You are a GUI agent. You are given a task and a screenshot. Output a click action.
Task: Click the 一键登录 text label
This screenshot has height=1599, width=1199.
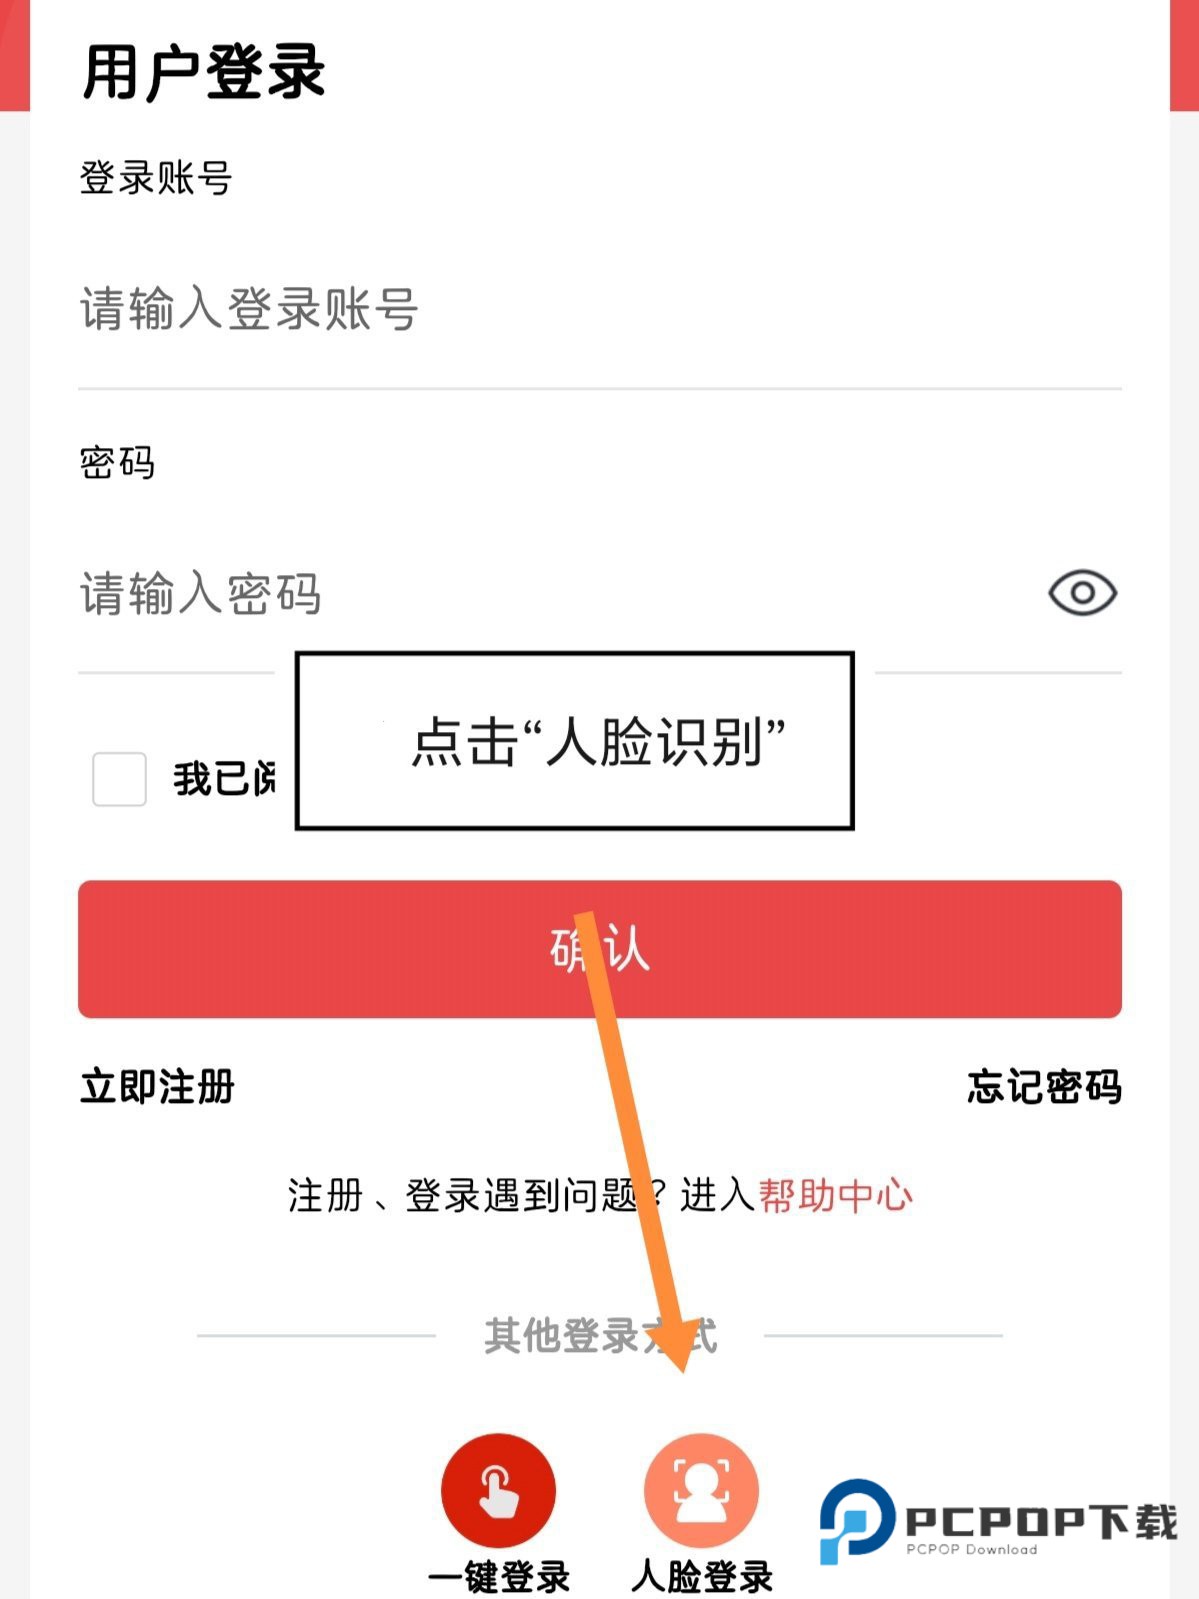click(498, 1577)
